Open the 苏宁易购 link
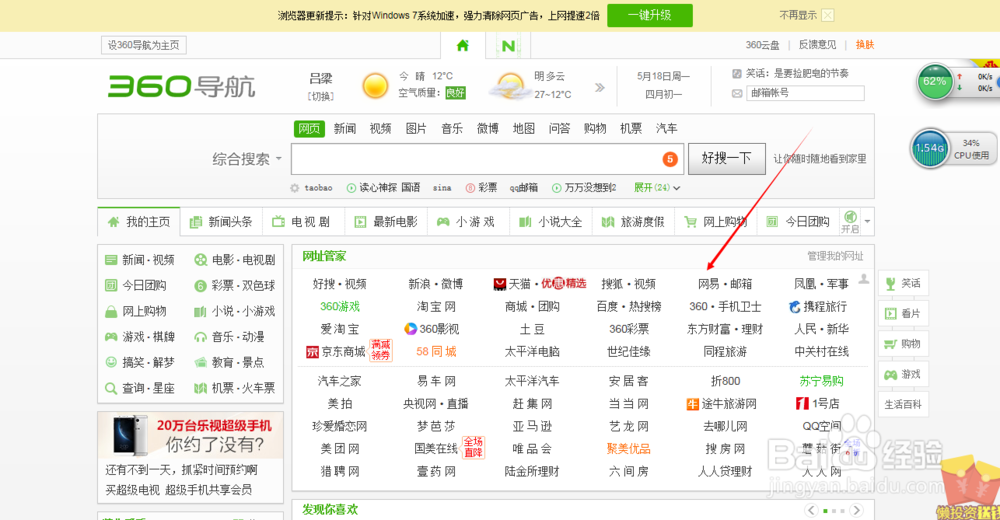Image resolution: width=1000 pixels, height=520 pixels. coord(821,381)
